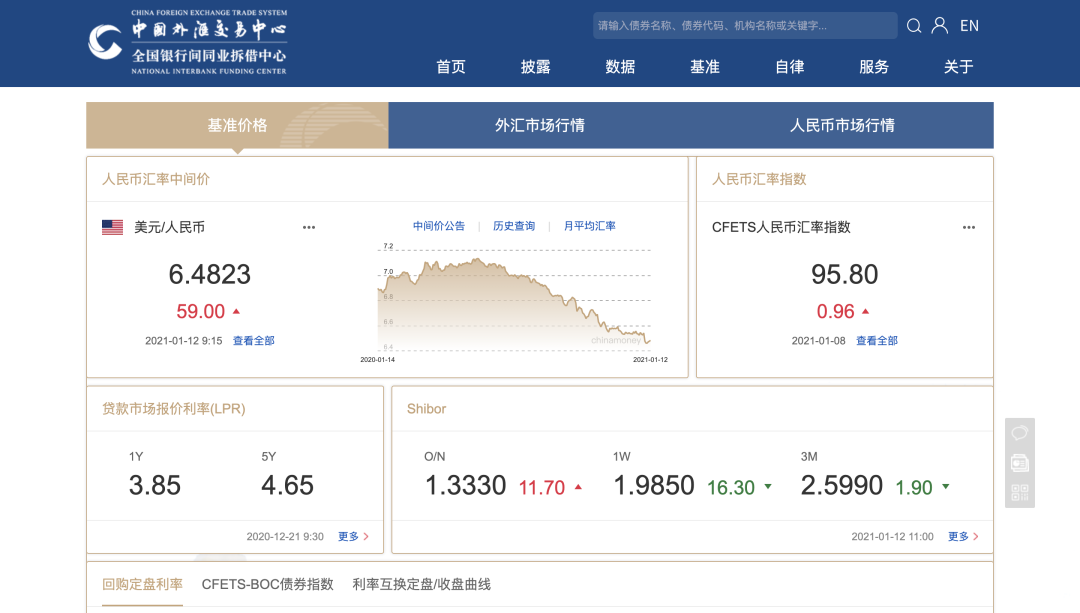Screen dimensions: 1080x613
Task: Switch to the CFETS-BOC债券指数 tab
Action: click(268, 584)
